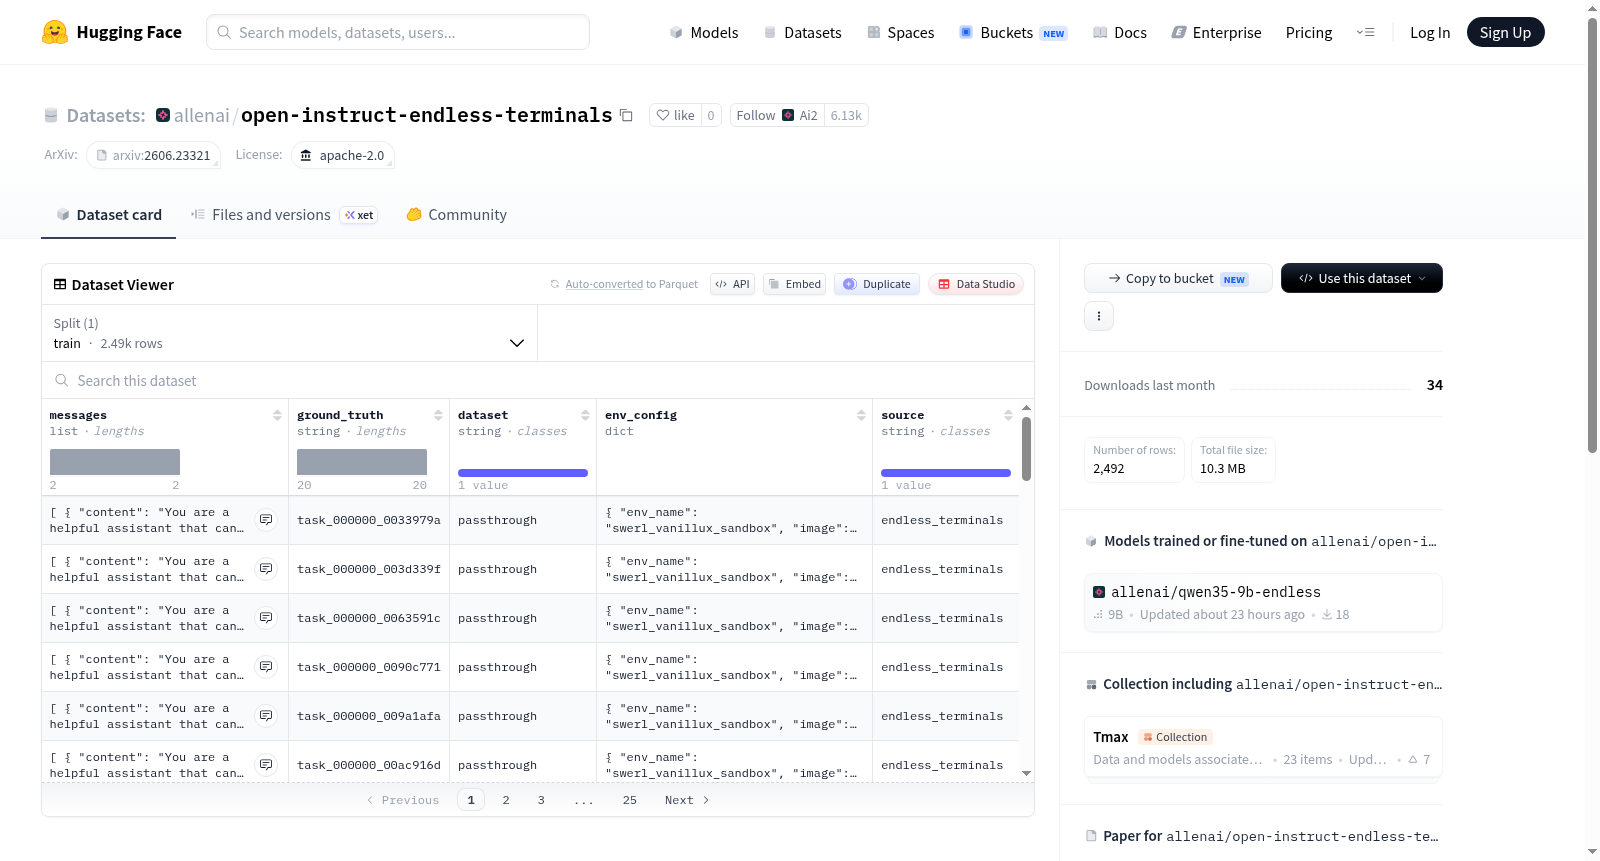The width and height of the screenshot is (1600, 861).
Task: Click the task_000000_0033979a ground_truth cell
Action: tap(369, 520)
